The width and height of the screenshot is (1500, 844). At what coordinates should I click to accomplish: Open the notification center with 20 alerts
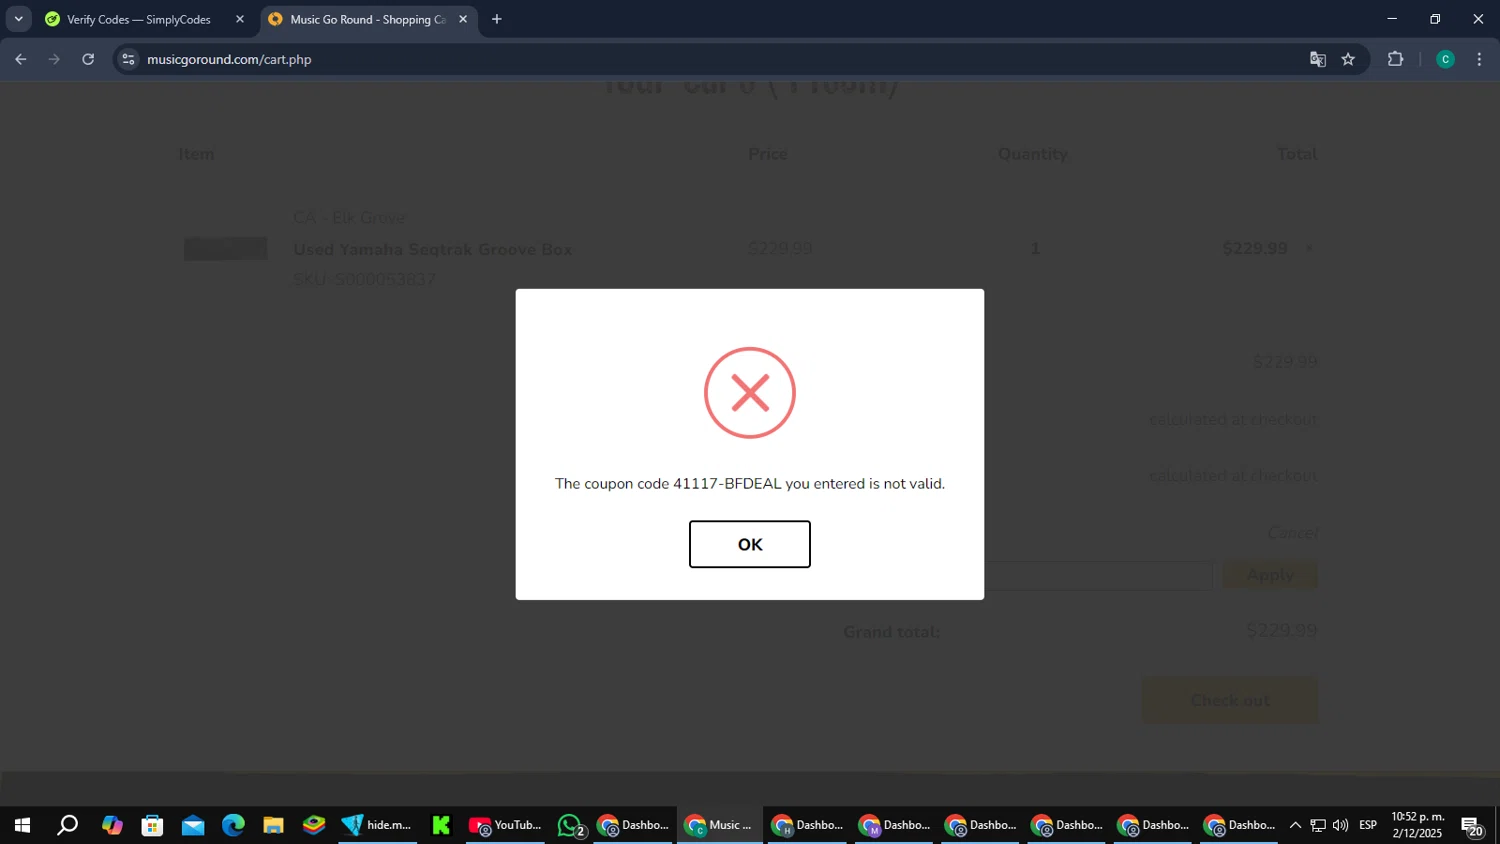tap(1472, 826)
